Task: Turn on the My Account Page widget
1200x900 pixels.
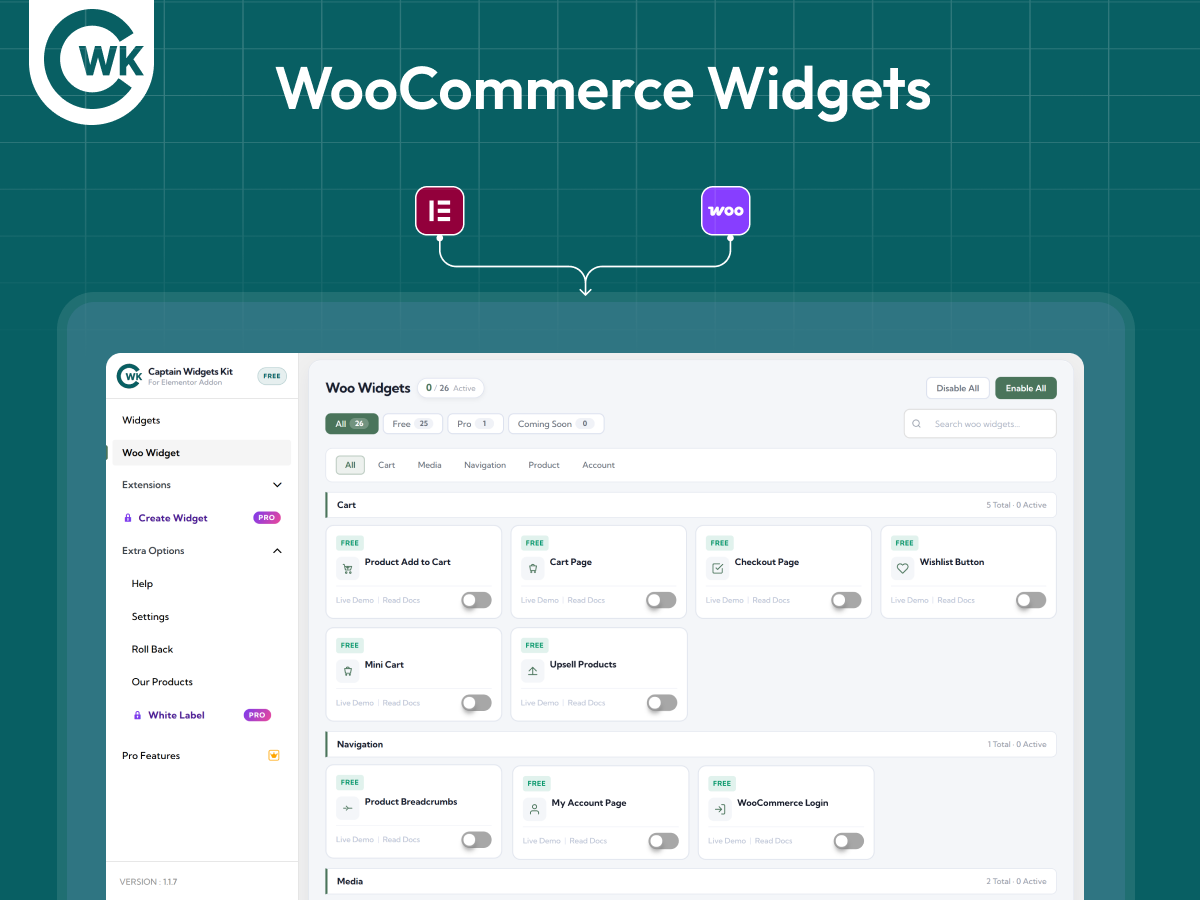Action: coord(663,841)
